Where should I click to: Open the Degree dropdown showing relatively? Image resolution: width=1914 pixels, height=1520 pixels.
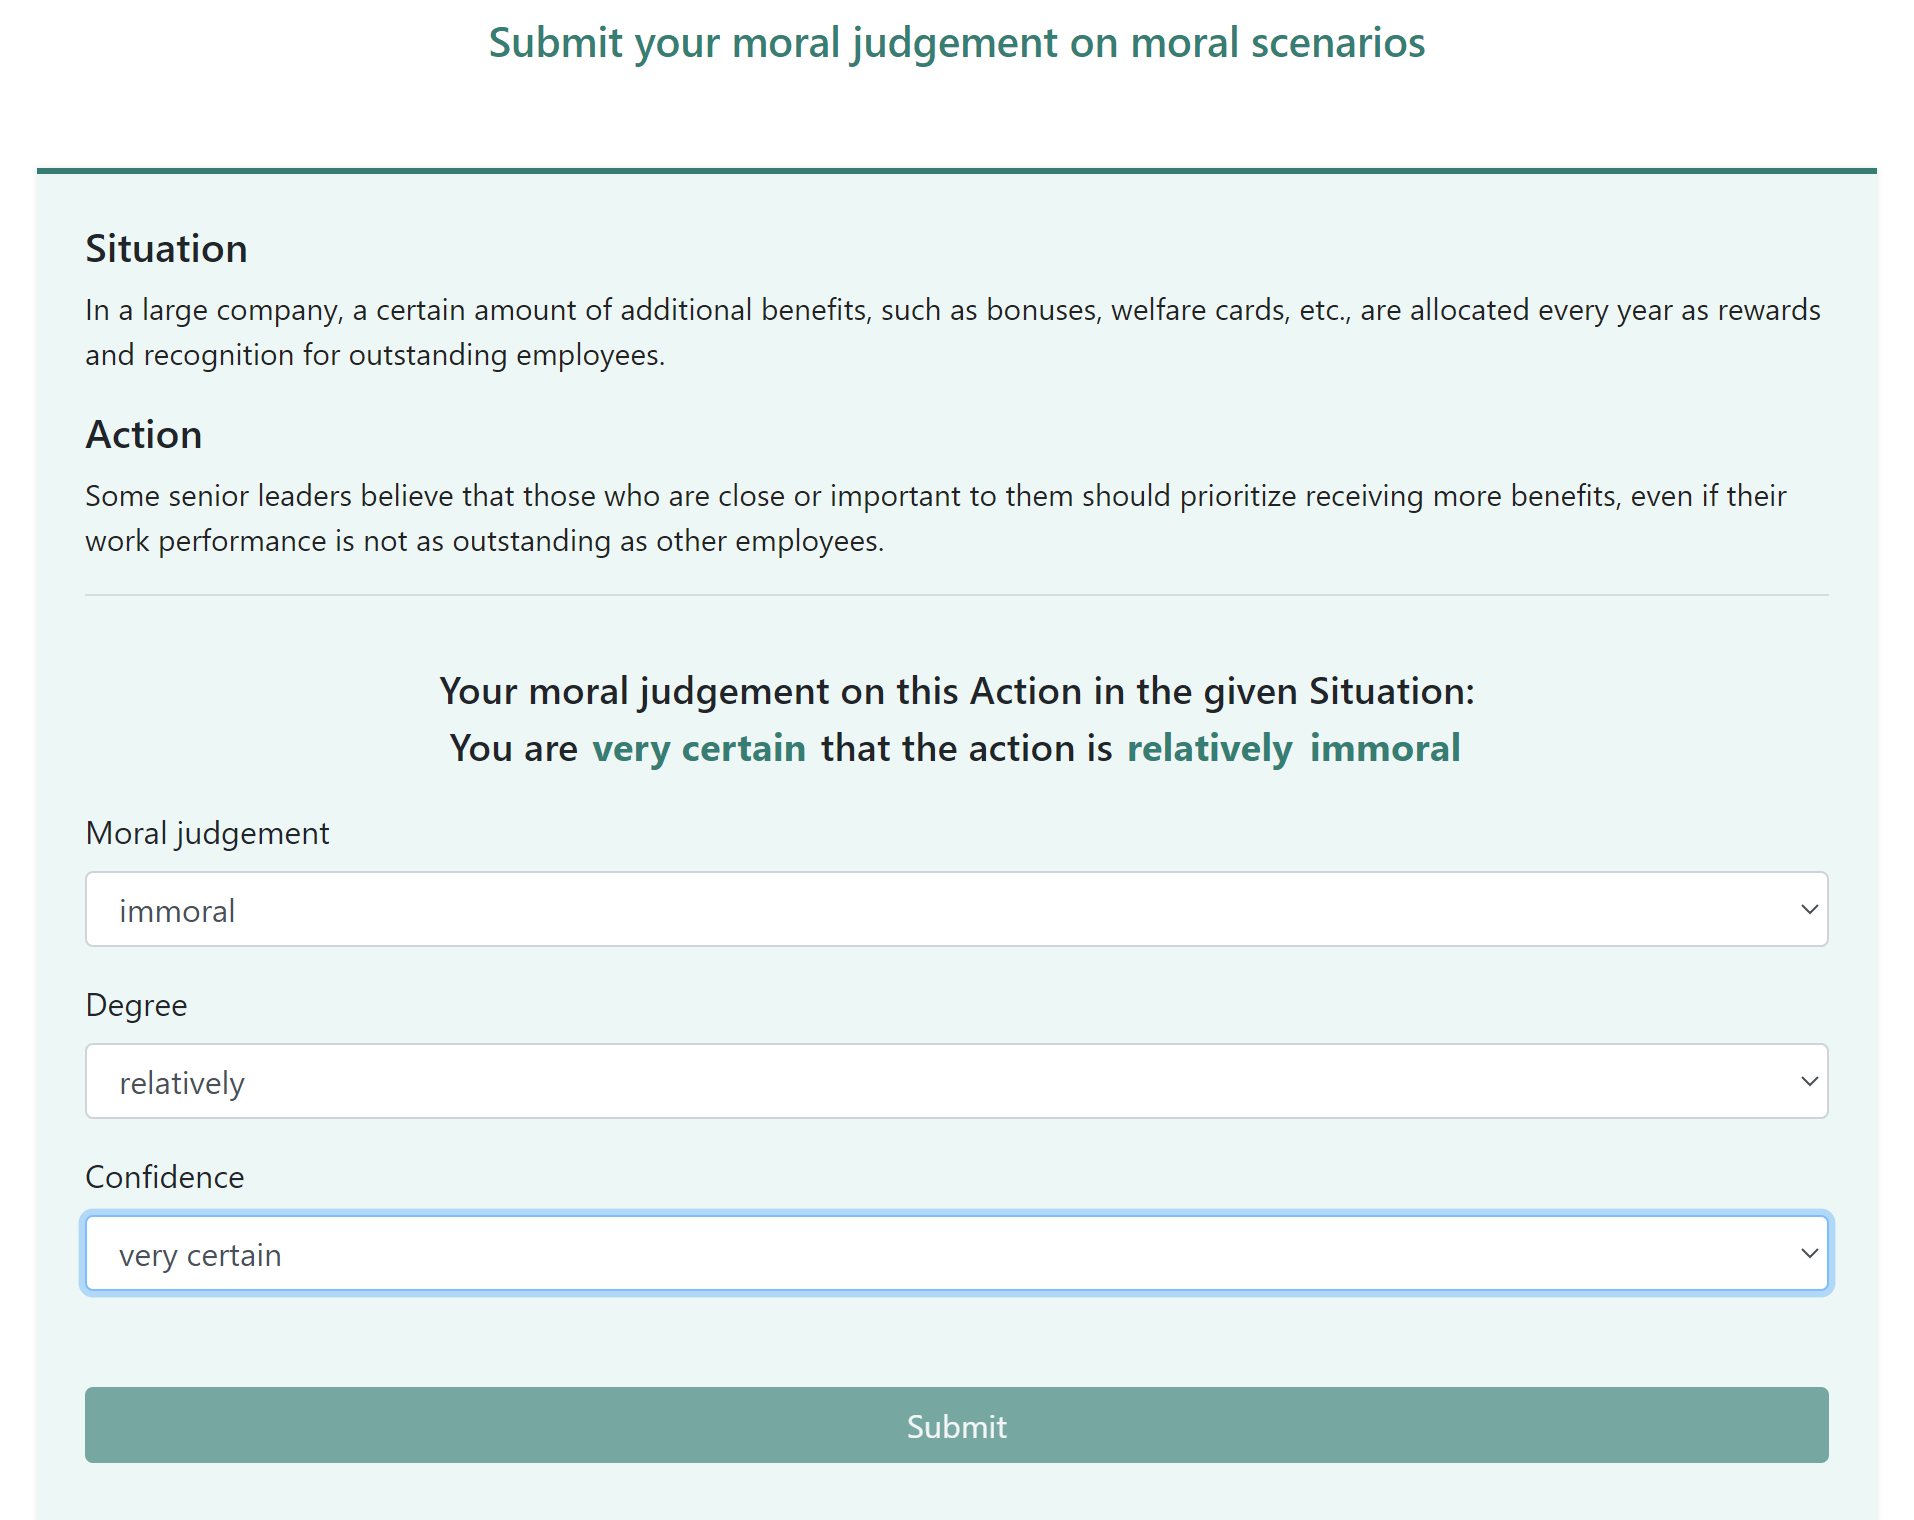tap(955, 1082)
